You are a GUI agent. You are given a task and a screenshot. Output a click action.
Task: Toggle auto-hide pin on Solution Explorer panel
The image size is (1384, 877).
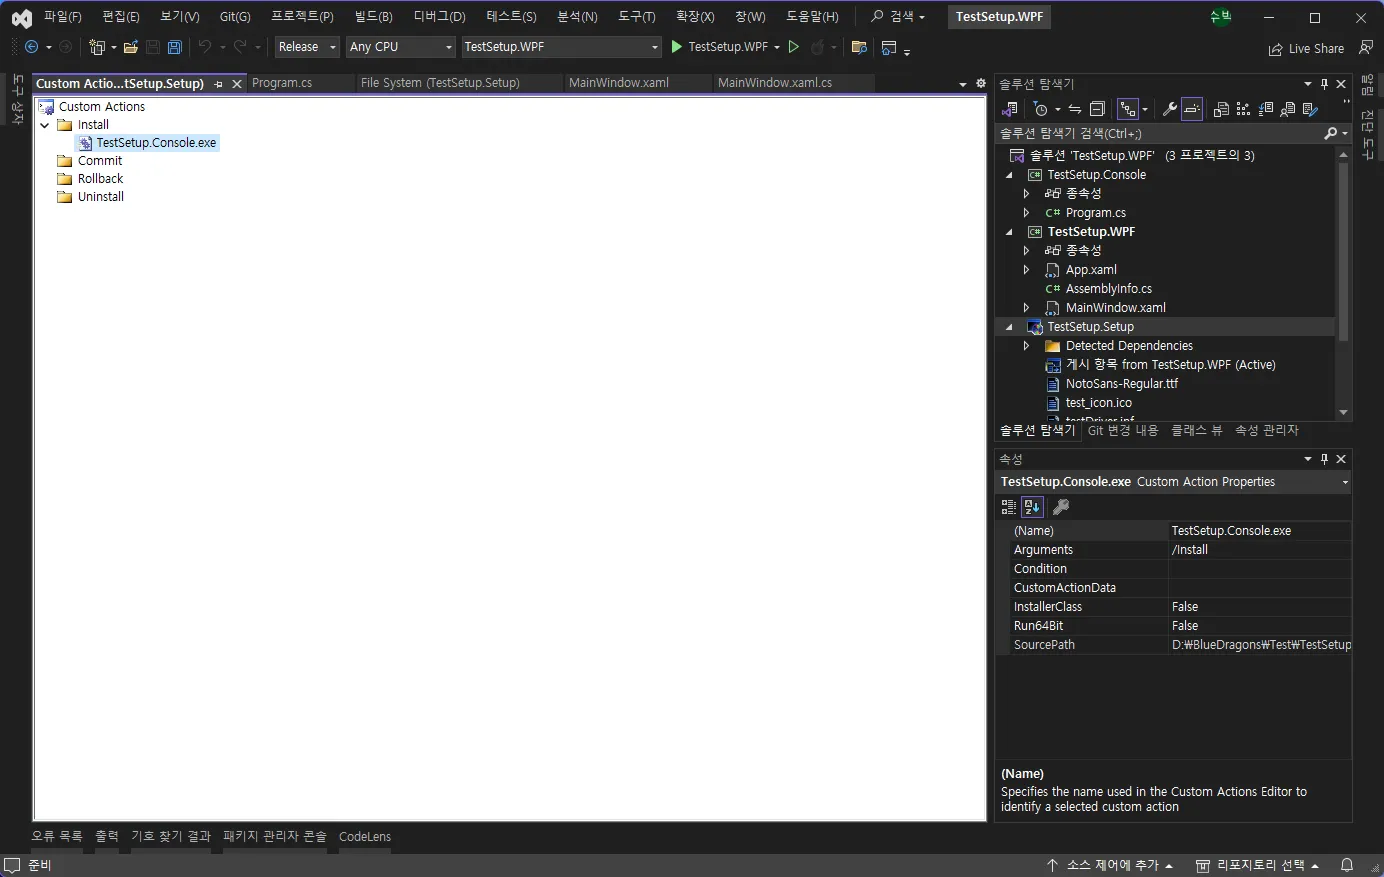pyautogui.click(x=1324, y=84)
